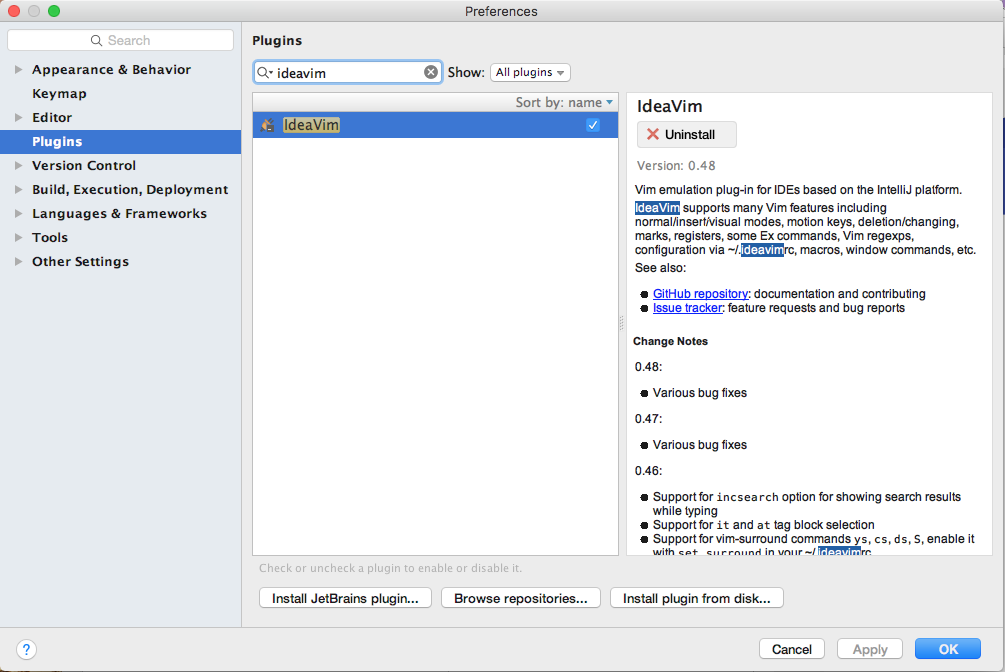Open the Show All plugins dropdown

(x=530, y=72)
